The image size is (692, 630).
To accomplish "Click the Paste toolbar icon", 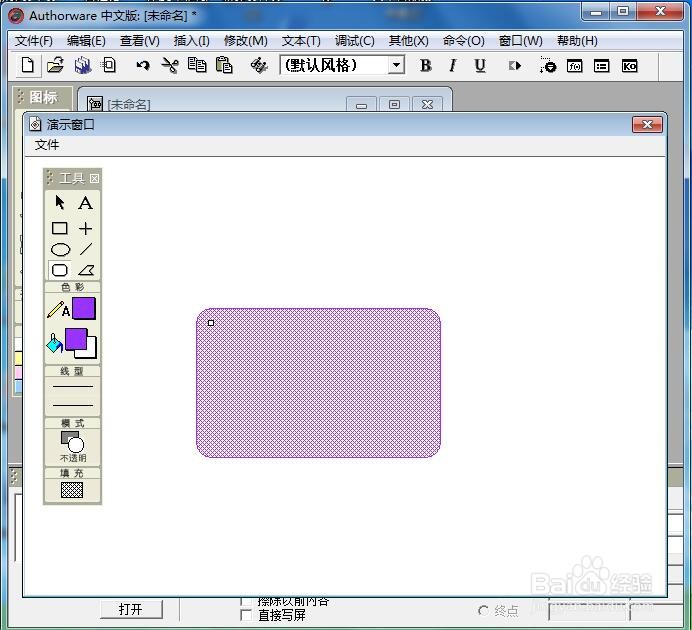I will [224, 65].
